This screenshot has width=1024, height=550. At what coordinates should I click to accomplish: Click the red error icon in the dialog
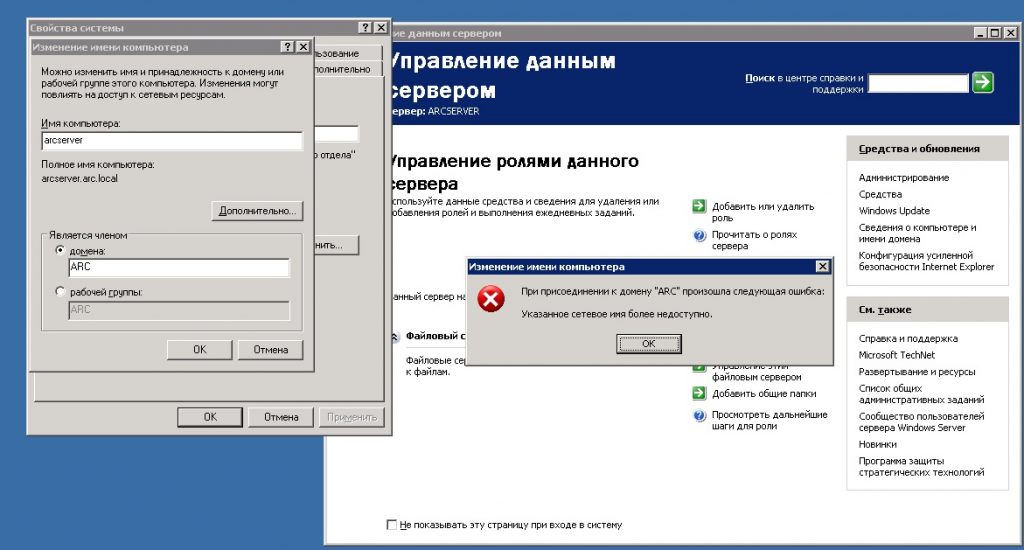click(x=490, y=299)
